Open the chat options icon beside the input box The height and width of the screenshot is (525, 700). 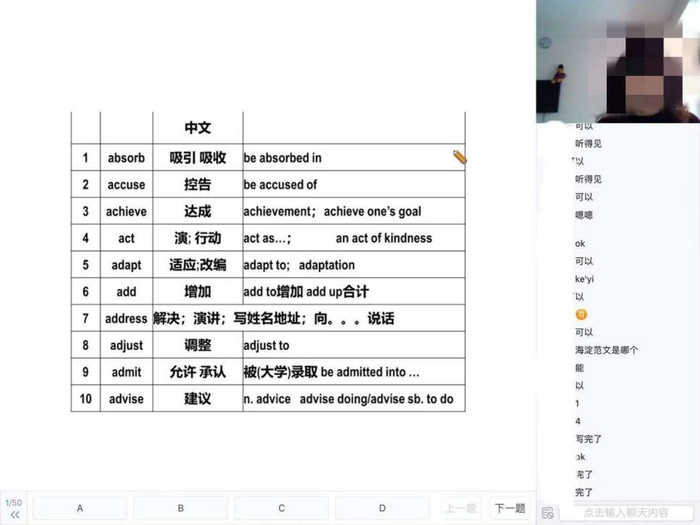(x=547, y=513)
